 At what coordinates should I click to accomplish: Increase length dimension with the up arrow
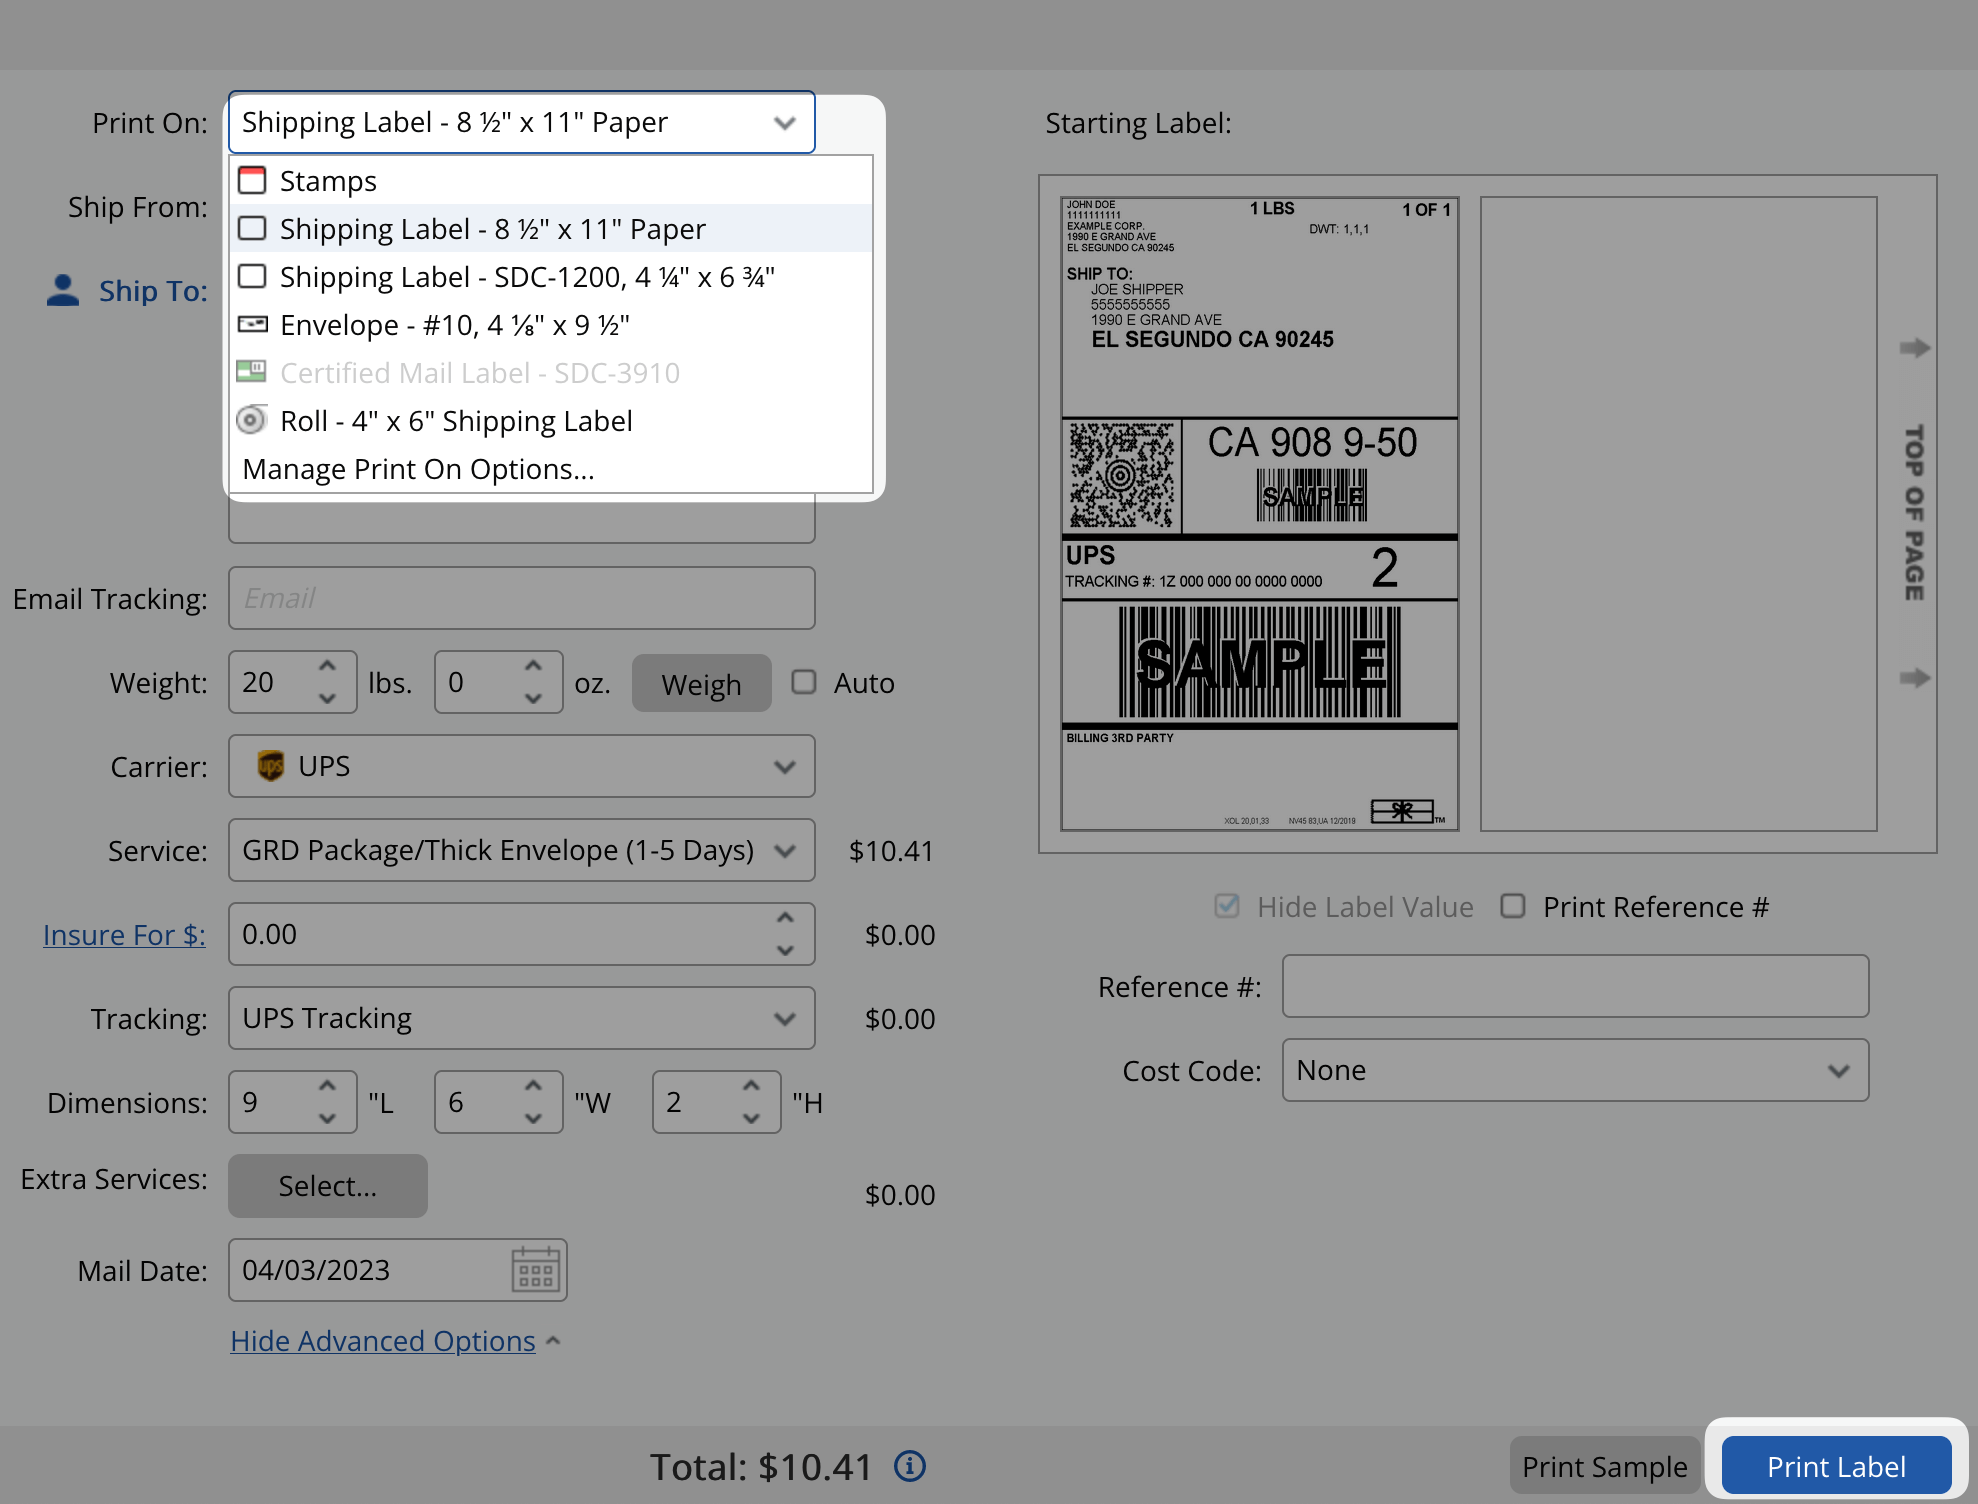(x=327, y=1086)
